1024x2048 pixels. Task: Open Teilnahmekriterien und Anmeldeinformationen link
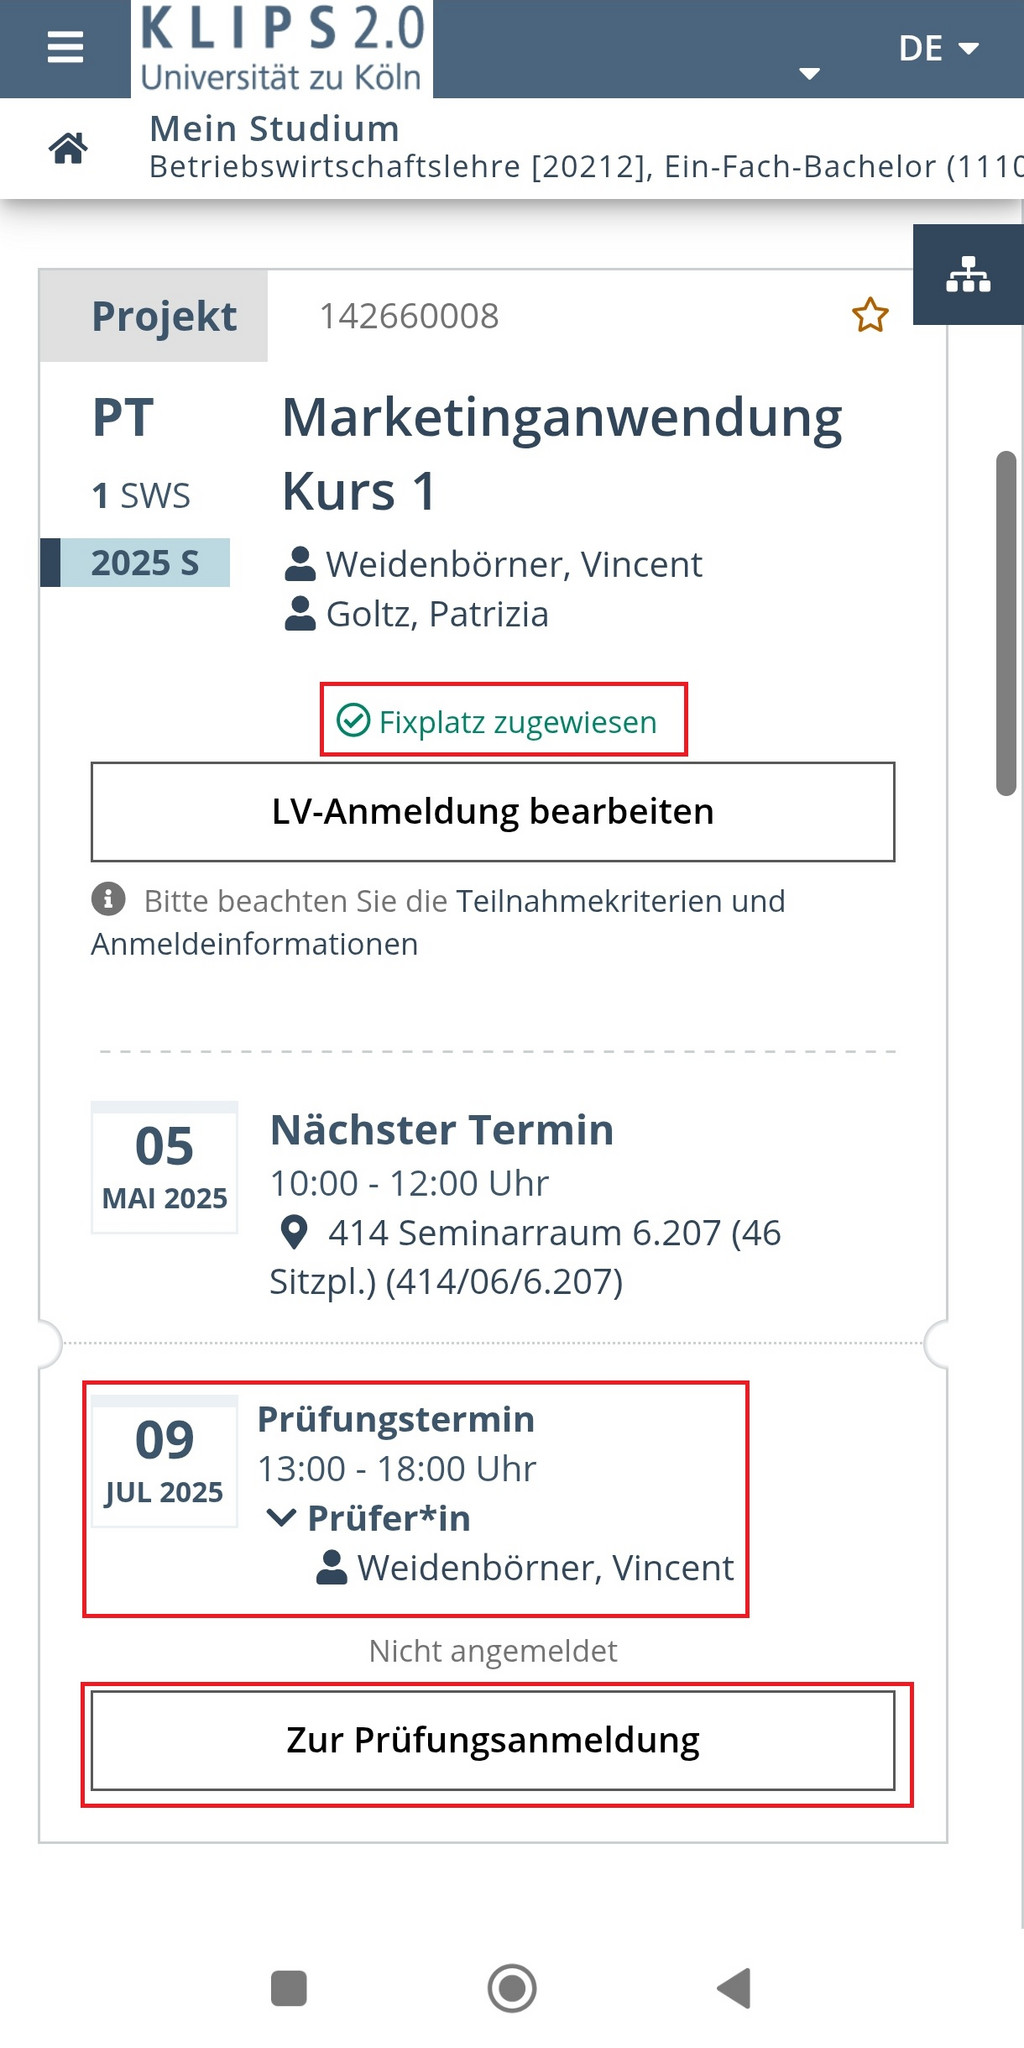pos(438,922)
